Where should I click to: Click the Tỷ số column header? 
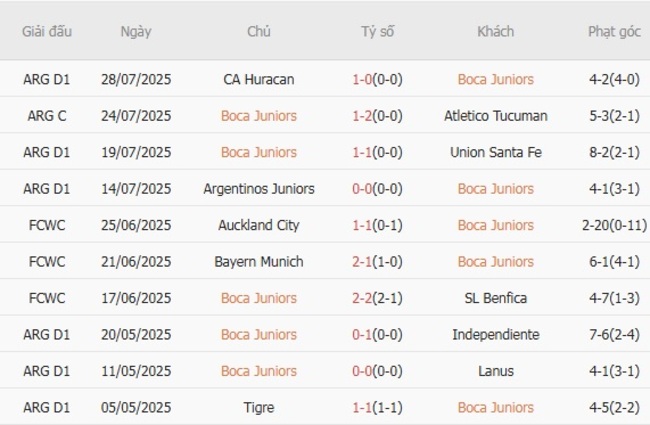(x=377, y=31)
